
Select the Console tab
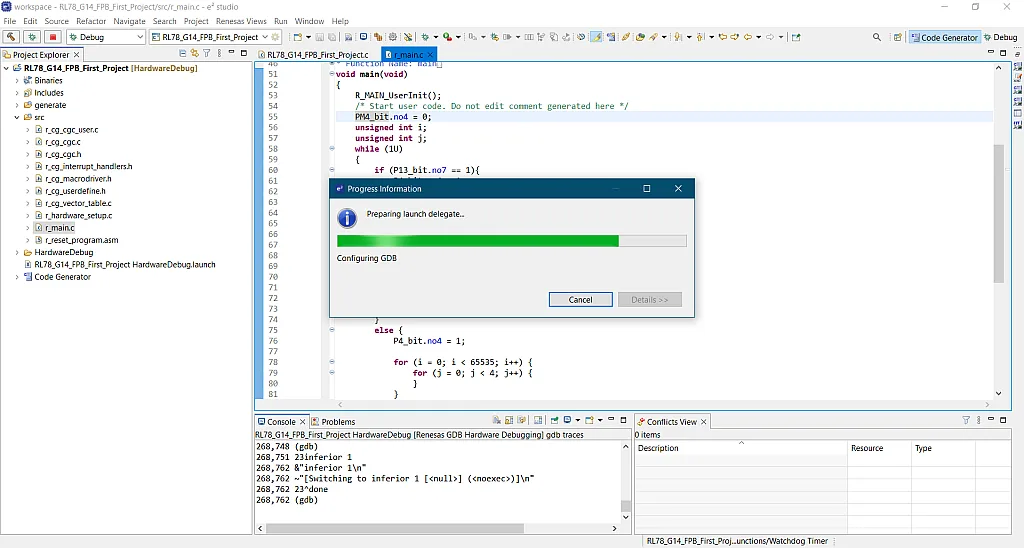pos(281,422)
